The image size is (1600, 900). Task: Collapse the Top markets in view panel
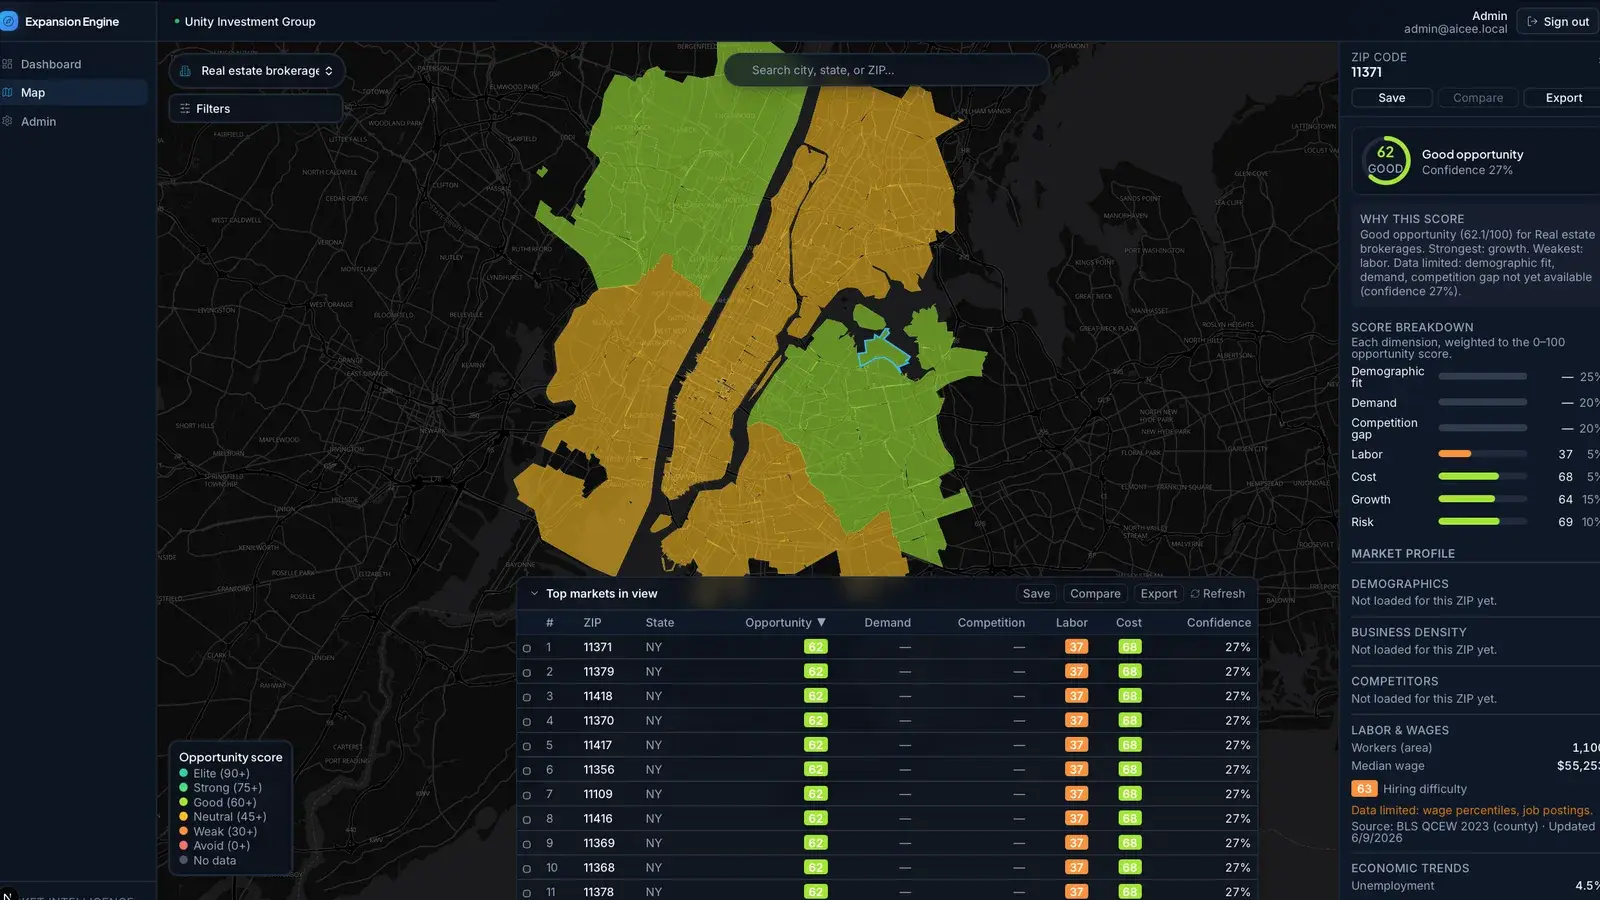click(534, 594)
